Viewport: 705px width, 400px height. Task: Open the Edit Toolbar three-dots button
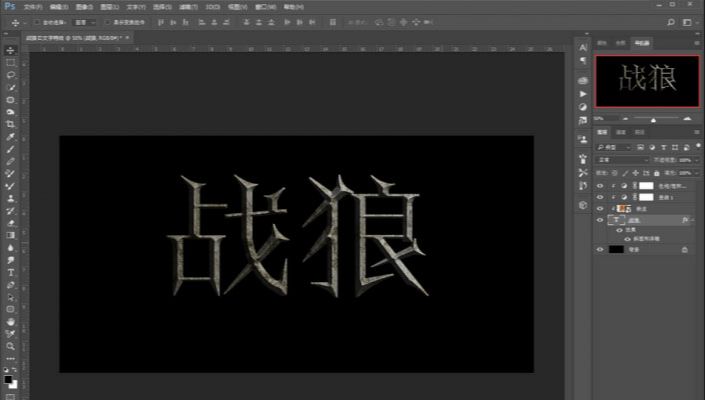click(10, 359)
